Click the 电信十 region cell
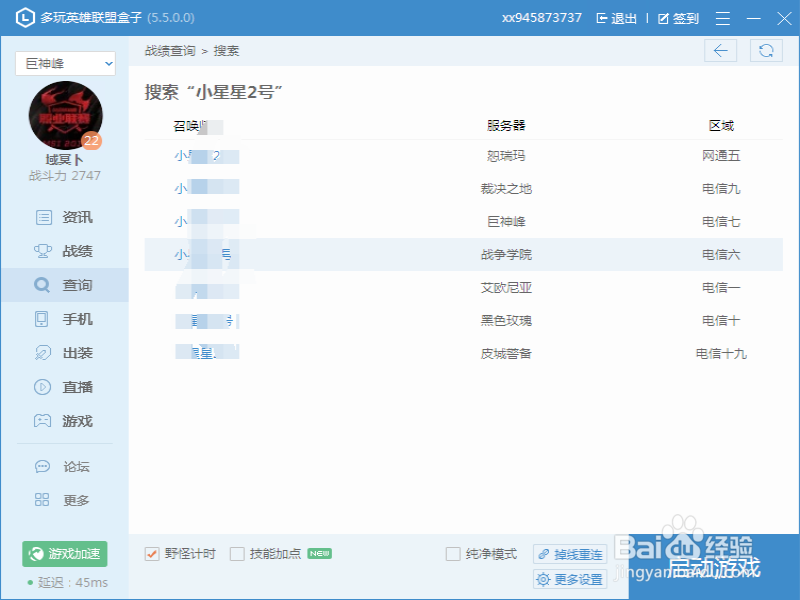The image size is (800, 600). (x=721, y=320)
